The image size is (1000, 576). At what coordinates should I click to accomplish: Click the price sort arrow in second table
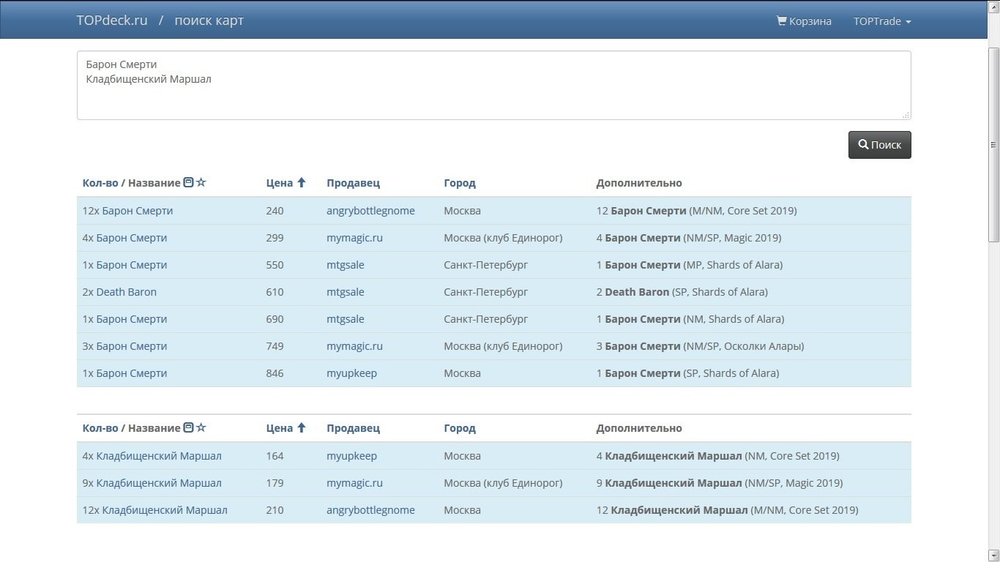301,428
